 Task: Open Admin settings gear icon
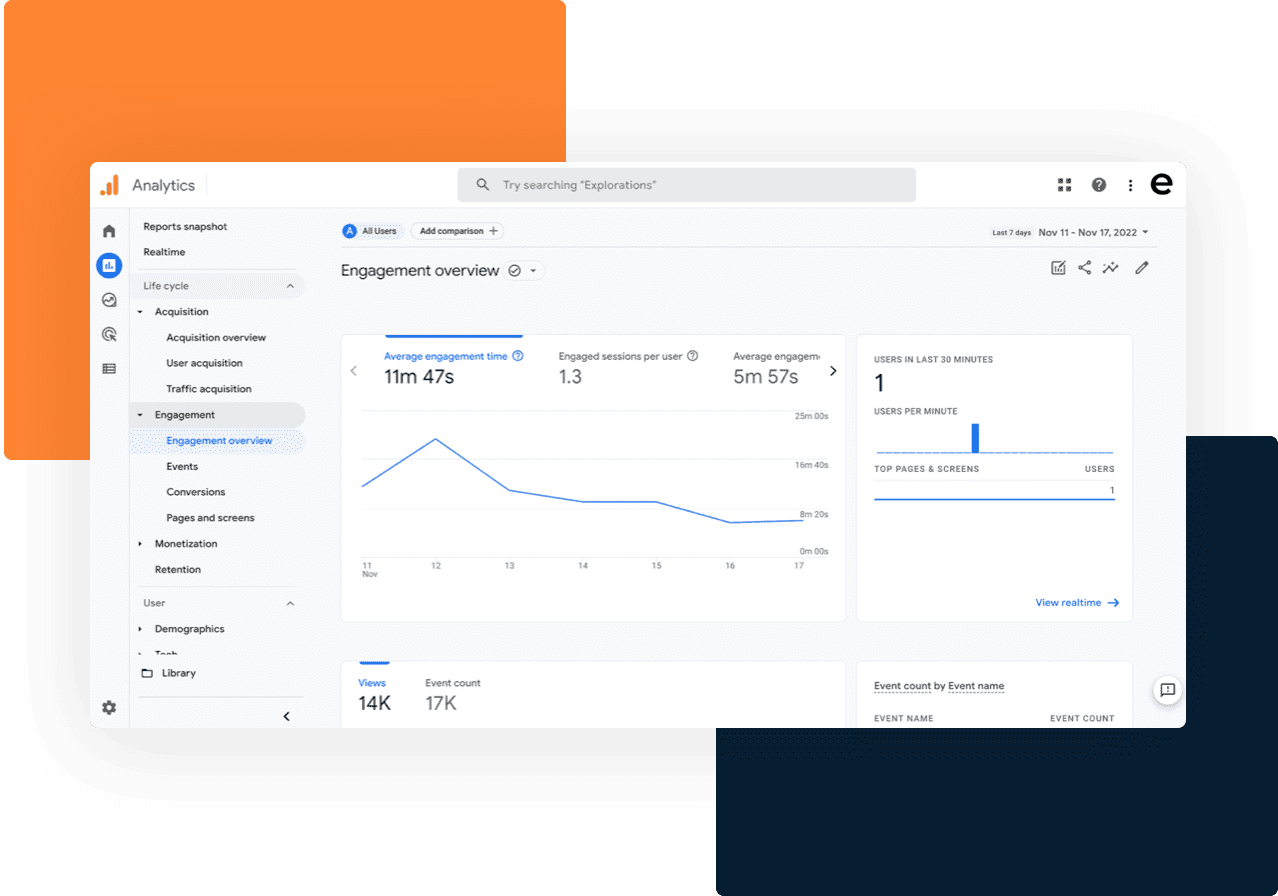[x=109, y=707]
